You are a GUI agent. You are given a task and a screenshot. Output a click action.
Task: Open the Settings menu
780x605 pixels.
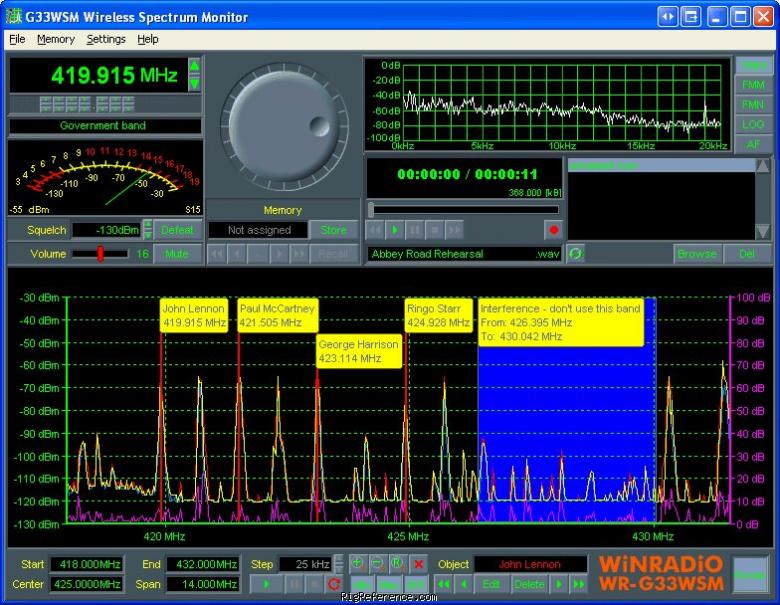106,39
